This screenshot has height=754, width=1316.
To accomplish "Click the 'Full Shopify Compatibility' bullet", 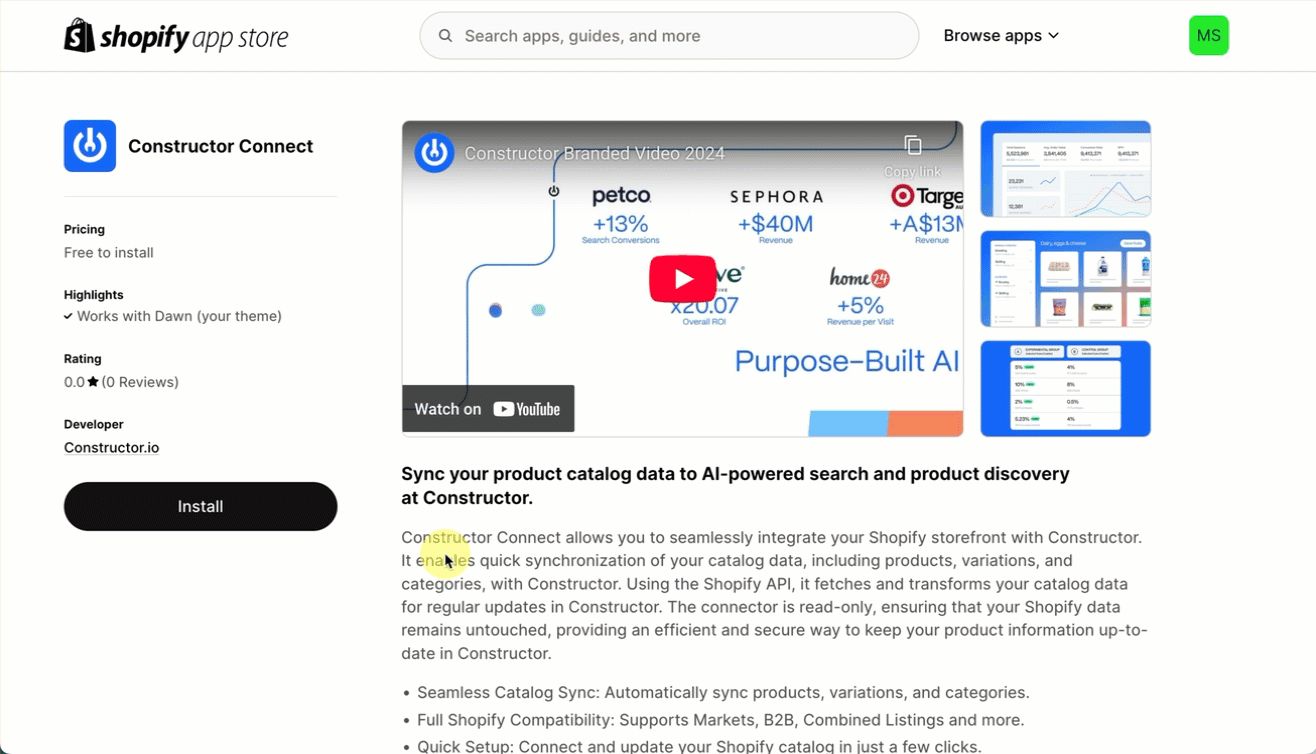I will pos(721,720).
